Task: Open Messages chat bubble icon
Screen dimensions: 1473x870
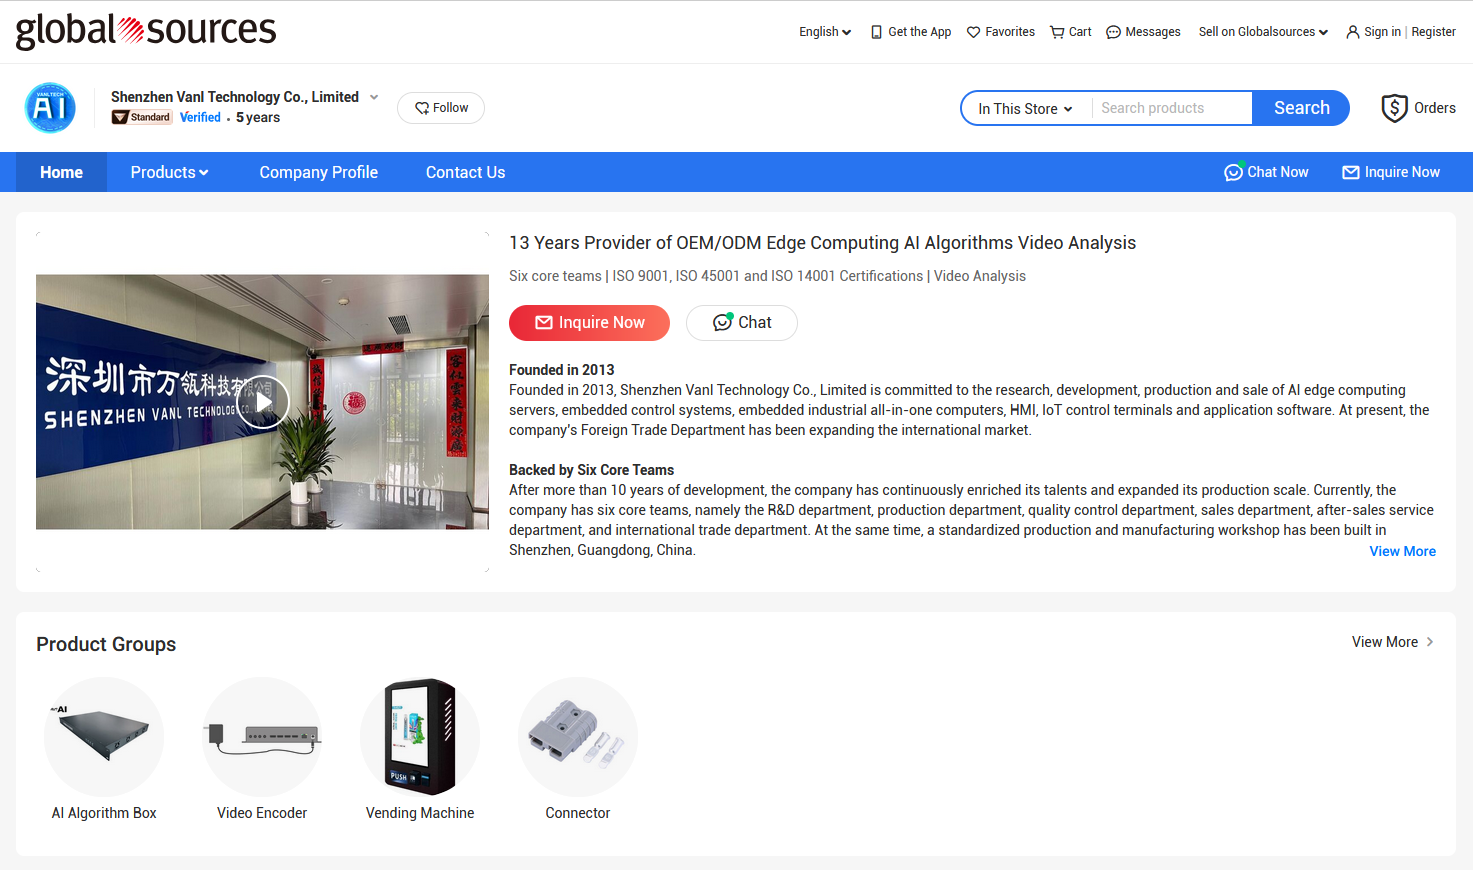Action: click(1113, 32)
